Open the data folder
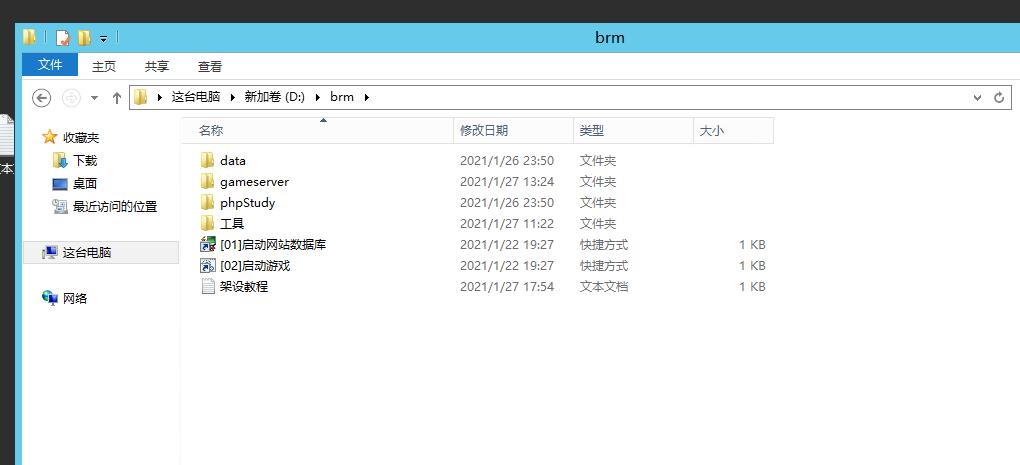 pyautogui.click(x=232, y=160)
